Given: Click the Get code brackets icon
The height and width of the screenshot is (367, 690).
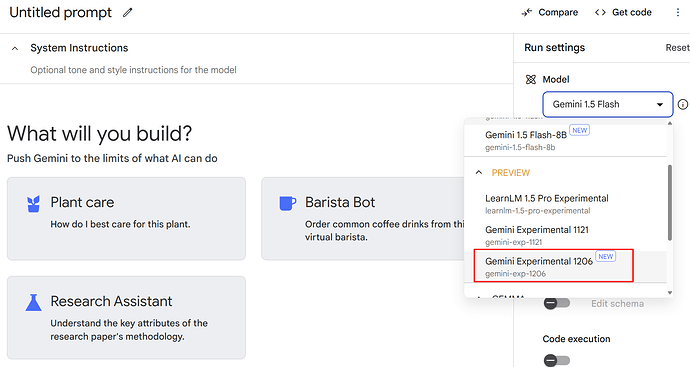Looking at the screenshot, I should (x=600, y=12).
